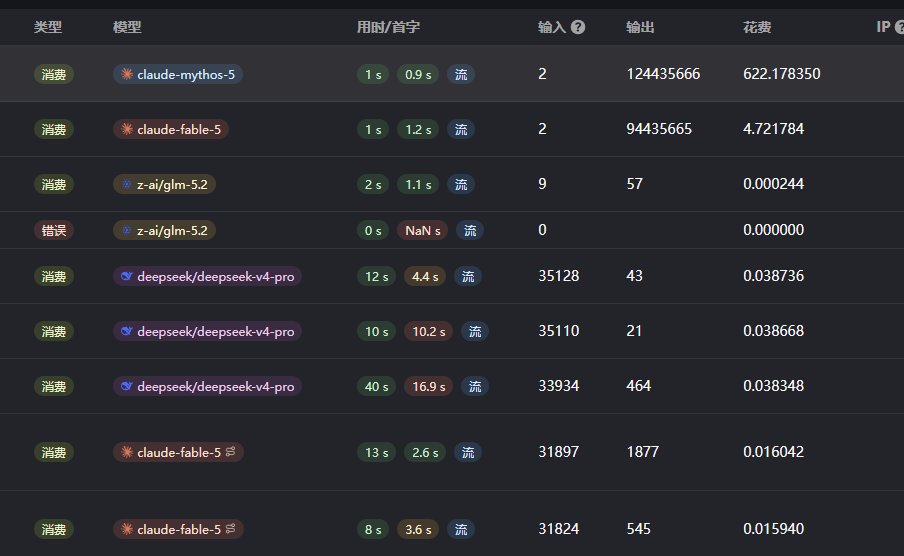Click the 2 s duration tag
The height and width of the screenshot is (556, 904).
pos(373,185)
